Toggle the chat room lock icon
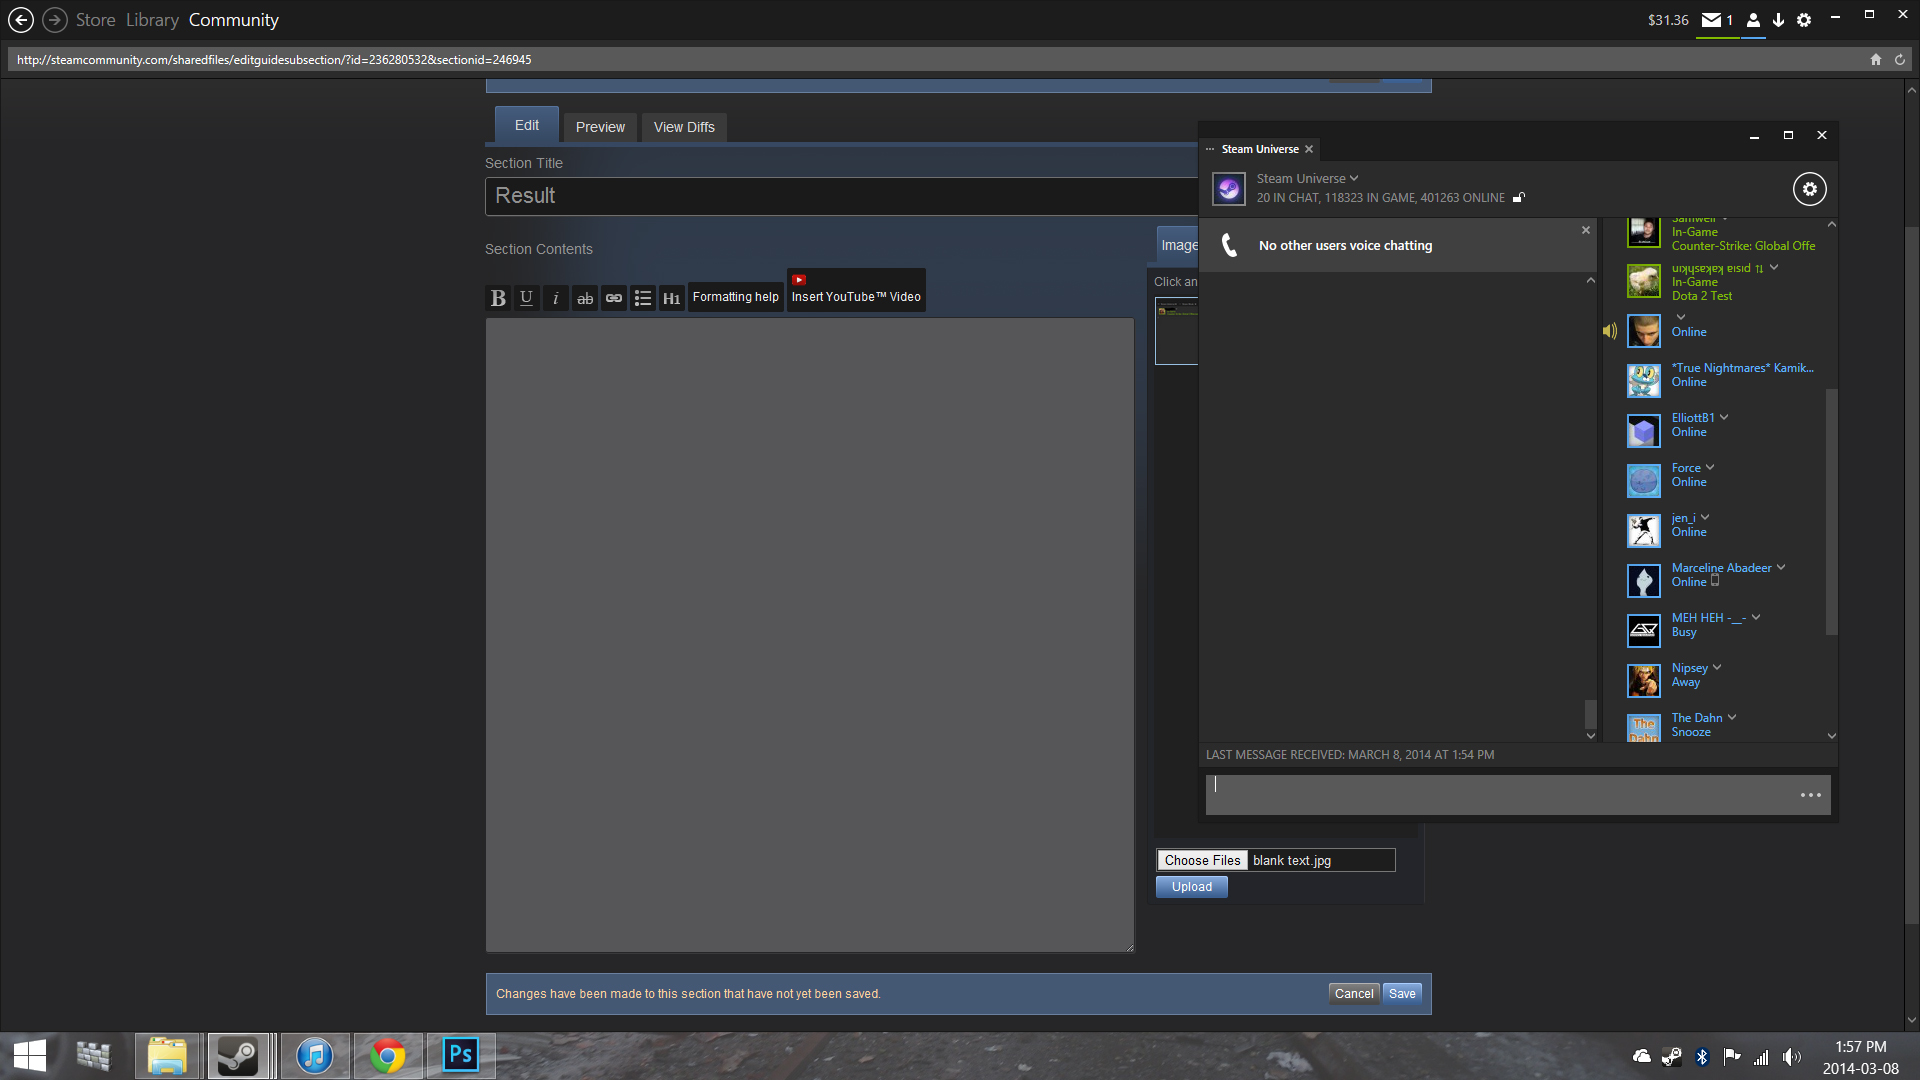 tap(1518, 198)
